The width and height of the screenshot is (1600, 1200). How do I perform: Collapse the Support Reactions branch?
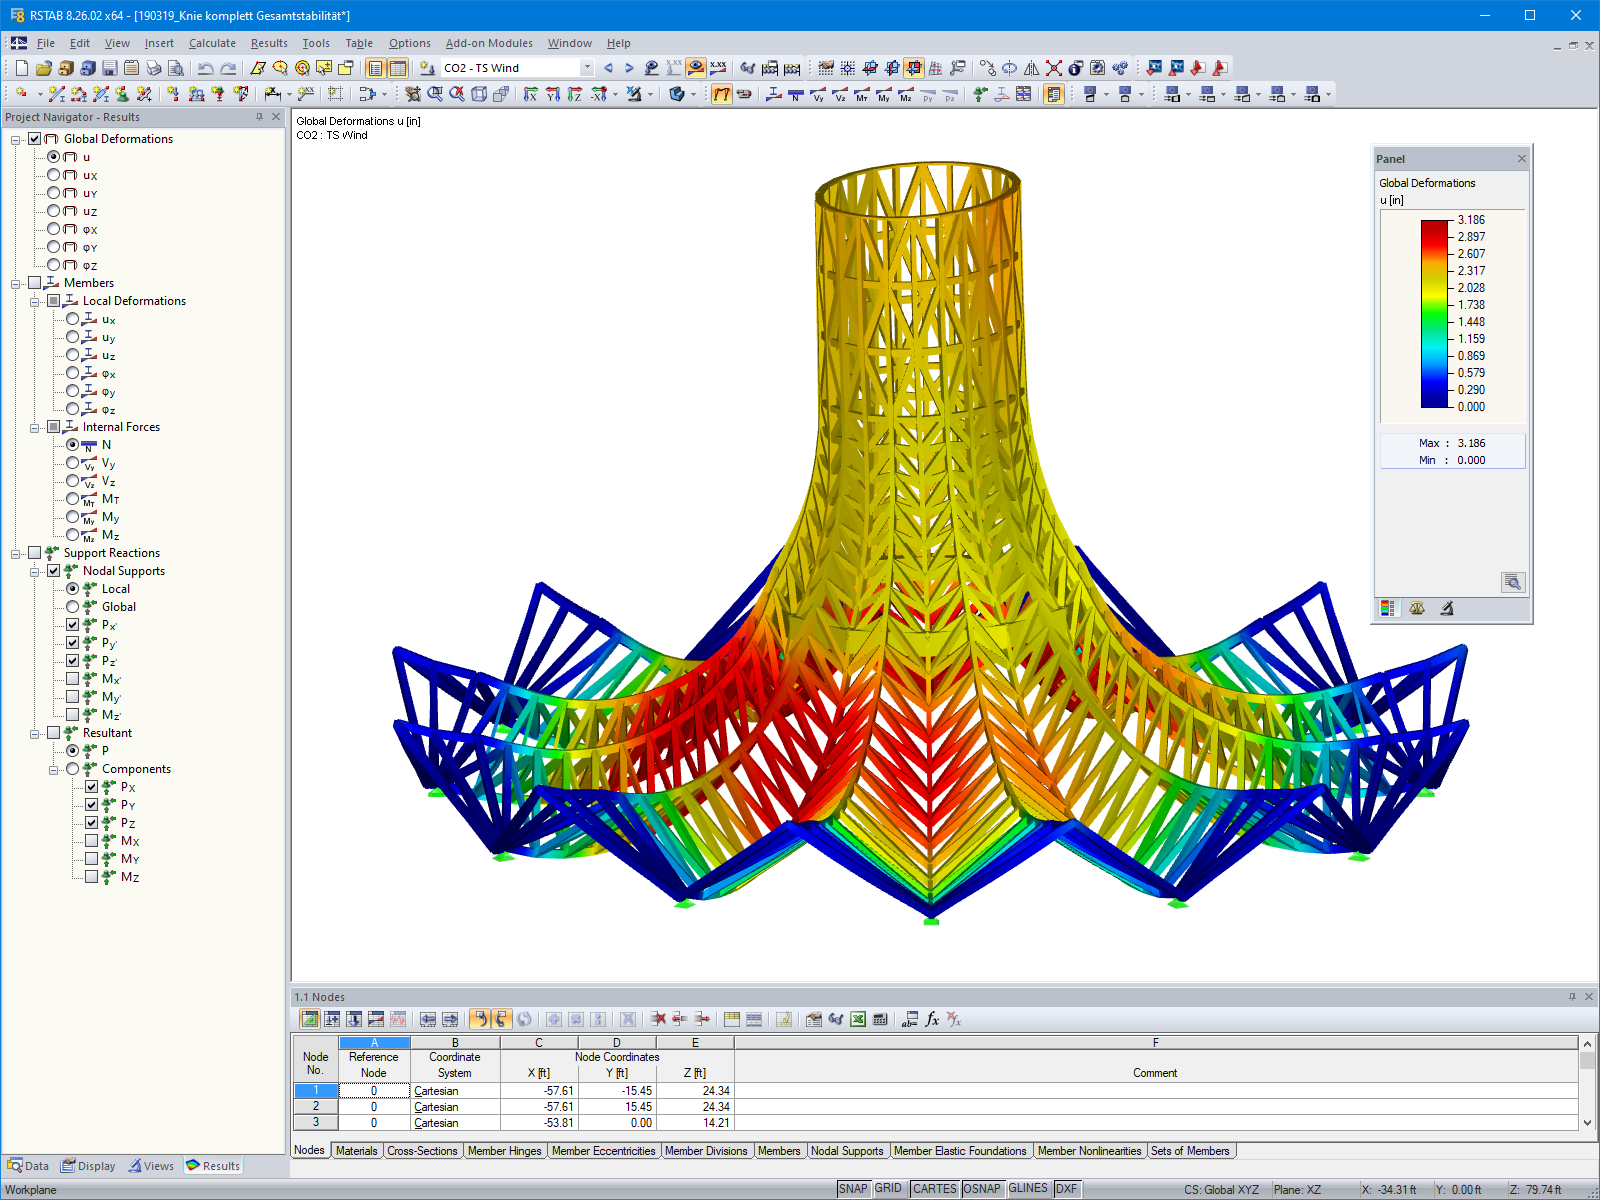[16, 552]
